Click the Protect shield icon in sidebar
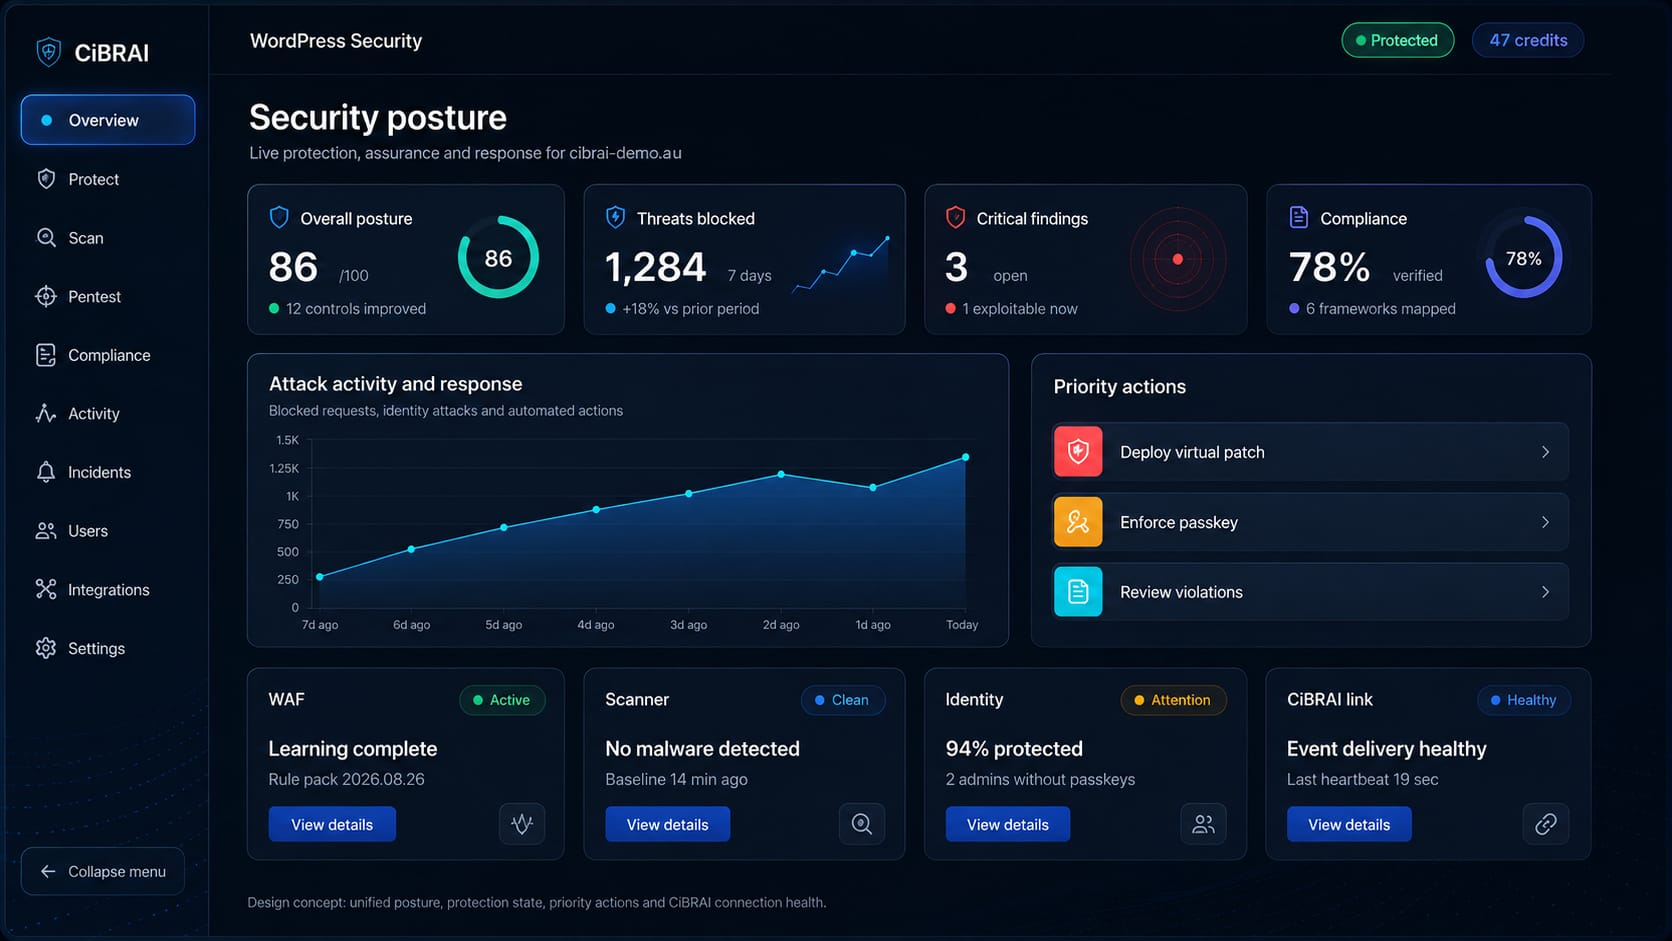The image size is (1672, 941). pos(46,179)
